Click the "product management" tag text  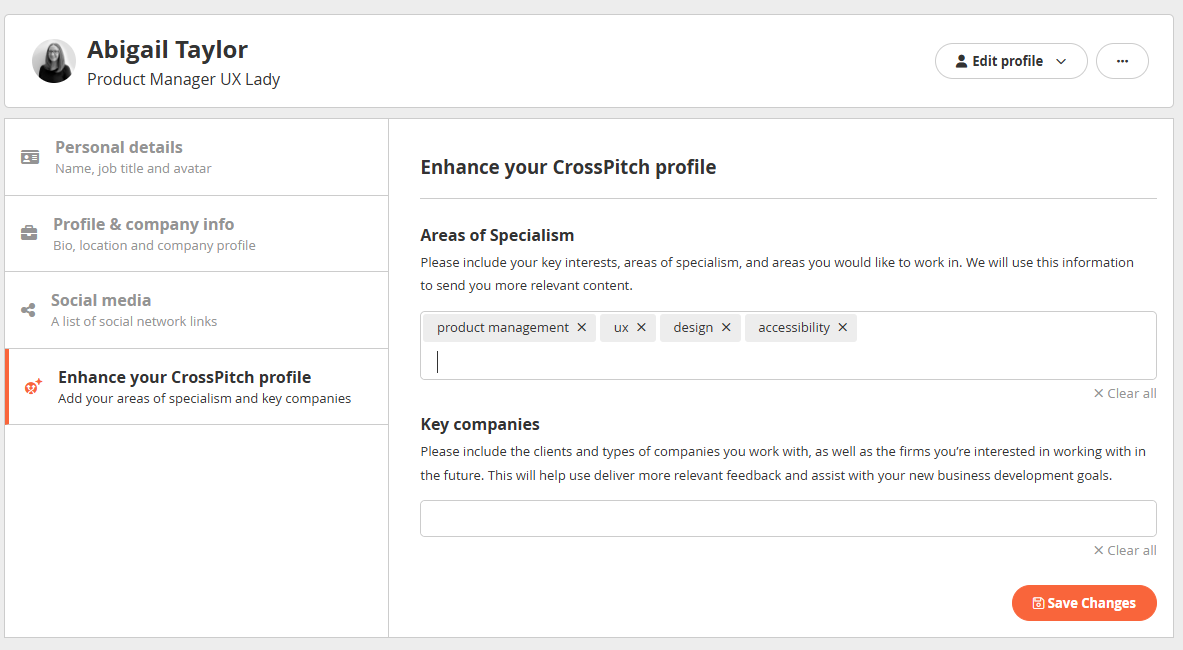(502, 327)
